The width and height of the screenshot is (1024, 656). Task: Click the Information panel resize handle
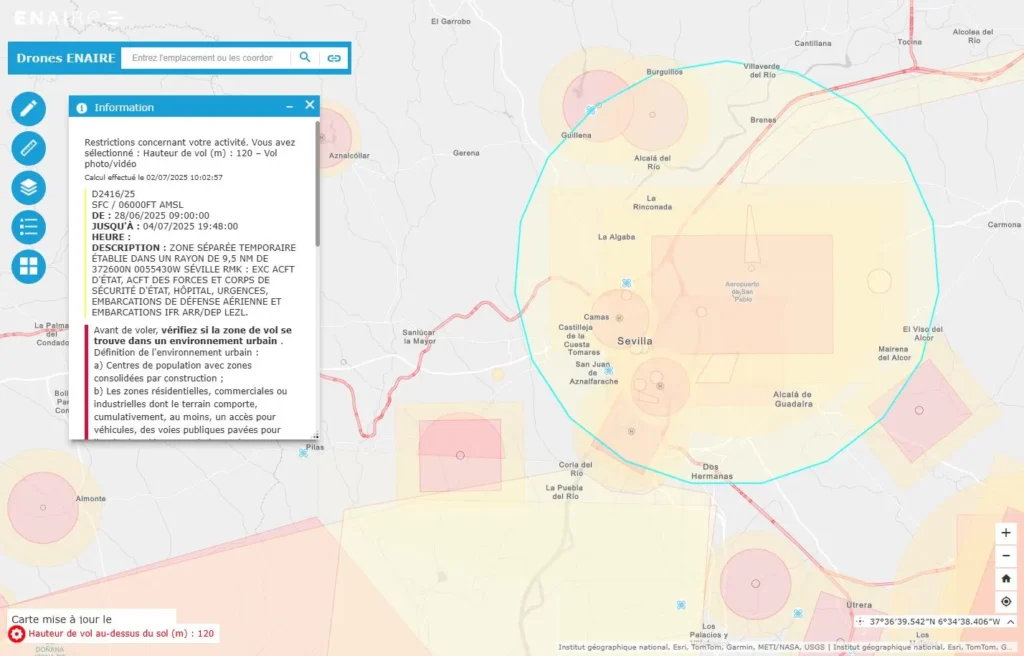point(315,435)
